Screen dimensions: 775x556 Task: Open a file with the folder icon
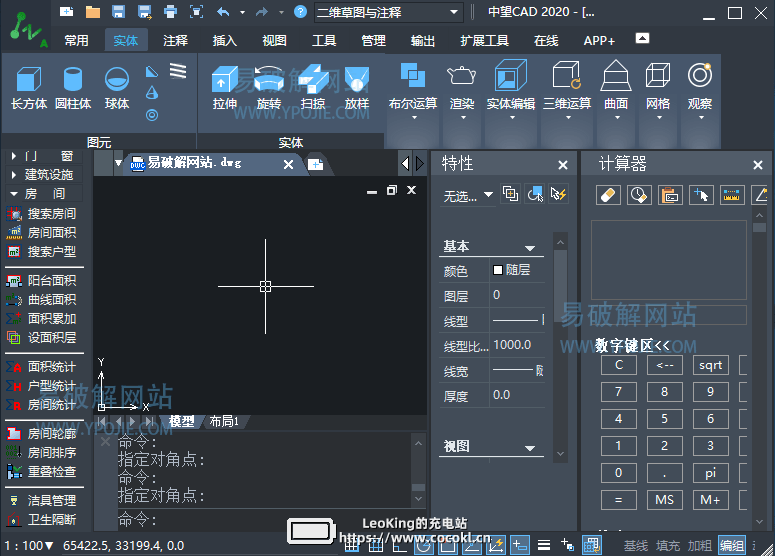tap(93, 11)
